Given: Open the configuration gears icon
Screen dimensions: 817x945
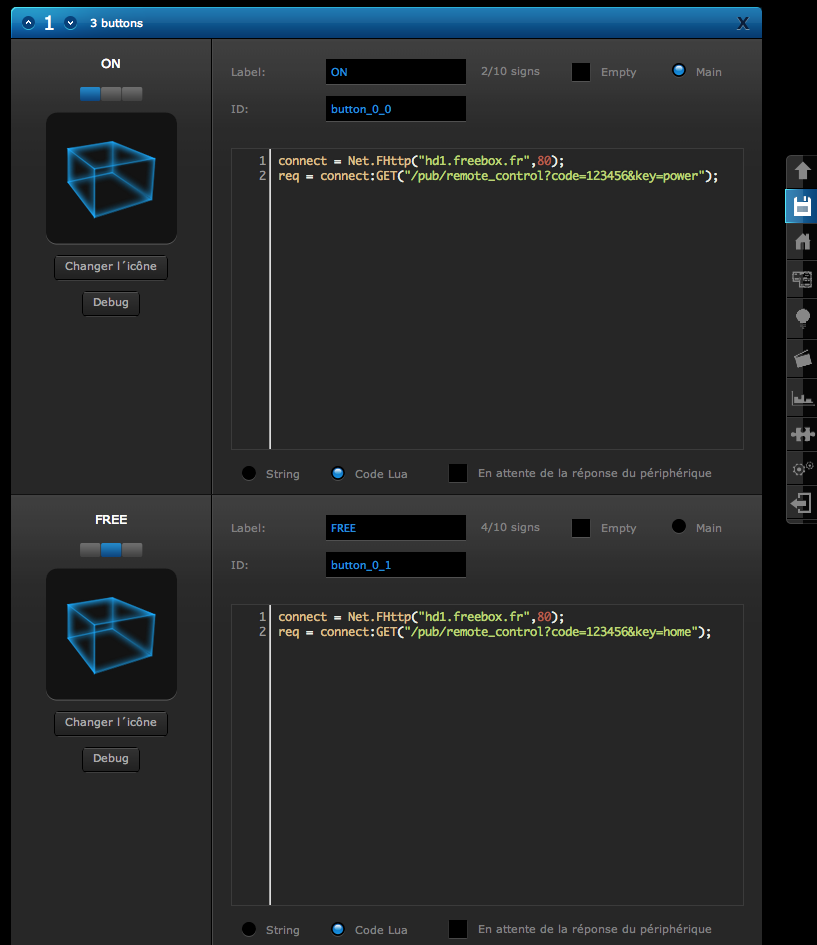Looking at the screenshot, I should (801, 468).
